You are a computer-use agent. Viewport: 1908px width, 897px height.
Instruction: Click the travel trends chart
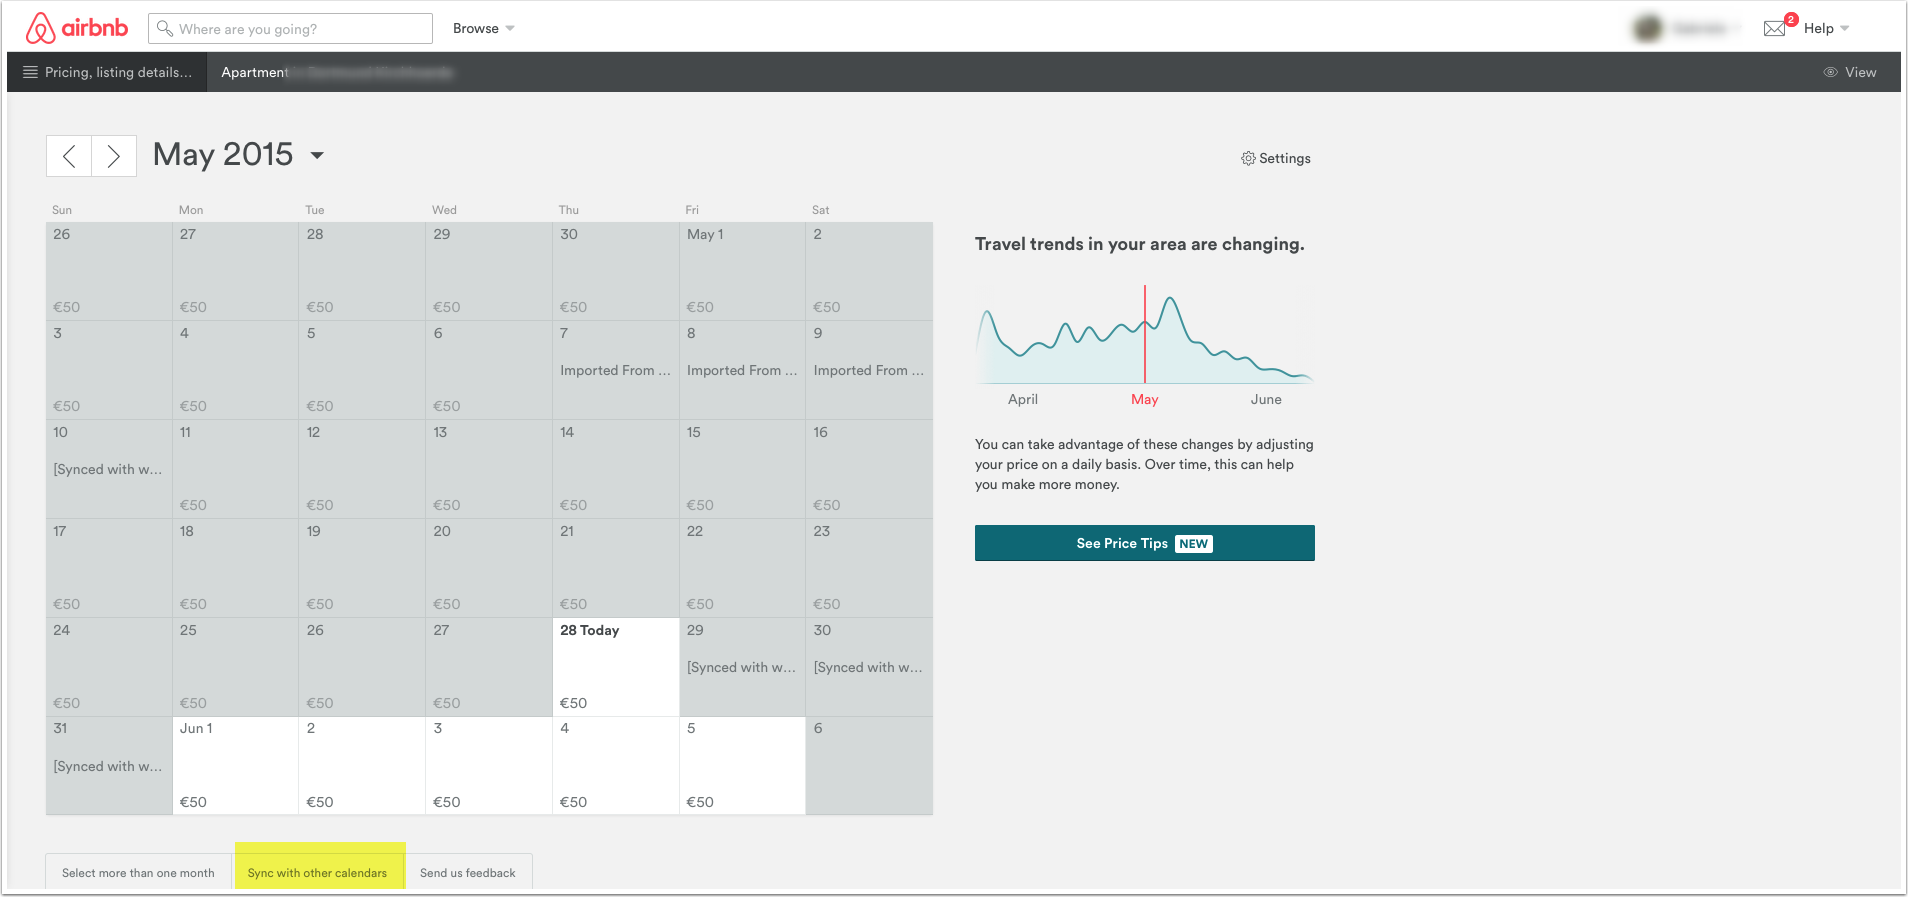[1145, 335]
